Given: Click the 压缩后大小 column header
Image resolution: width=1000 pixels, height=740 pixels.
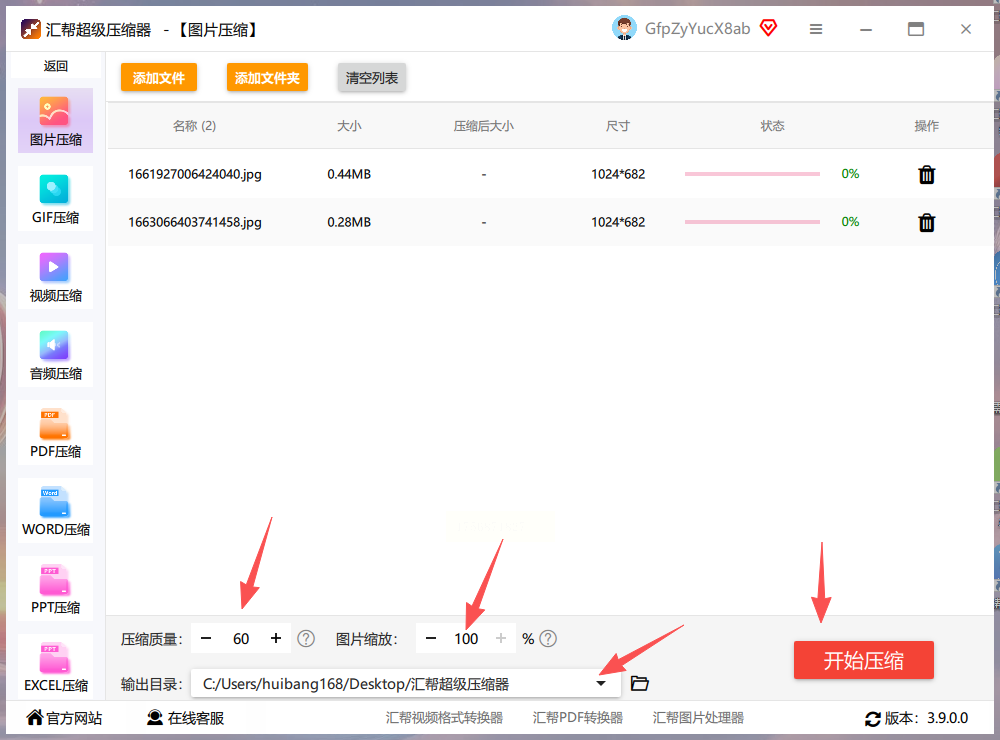Looking at the screenshot, I should point(483,126).
